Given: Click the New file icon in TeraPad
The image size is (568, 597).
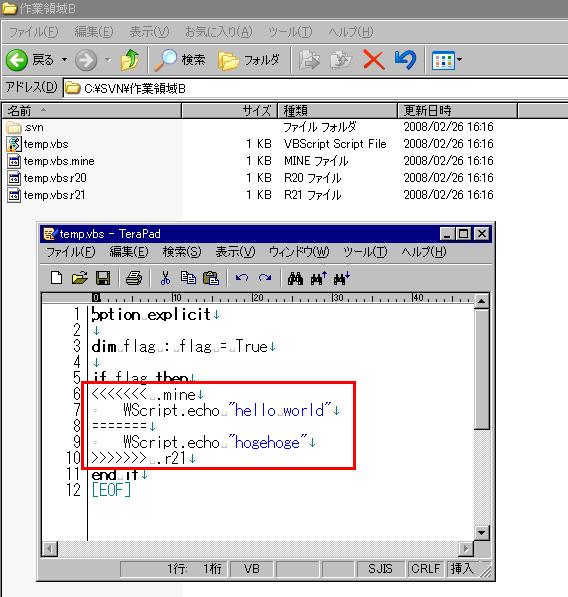Looking at the screenshot, I should point(57,278).
